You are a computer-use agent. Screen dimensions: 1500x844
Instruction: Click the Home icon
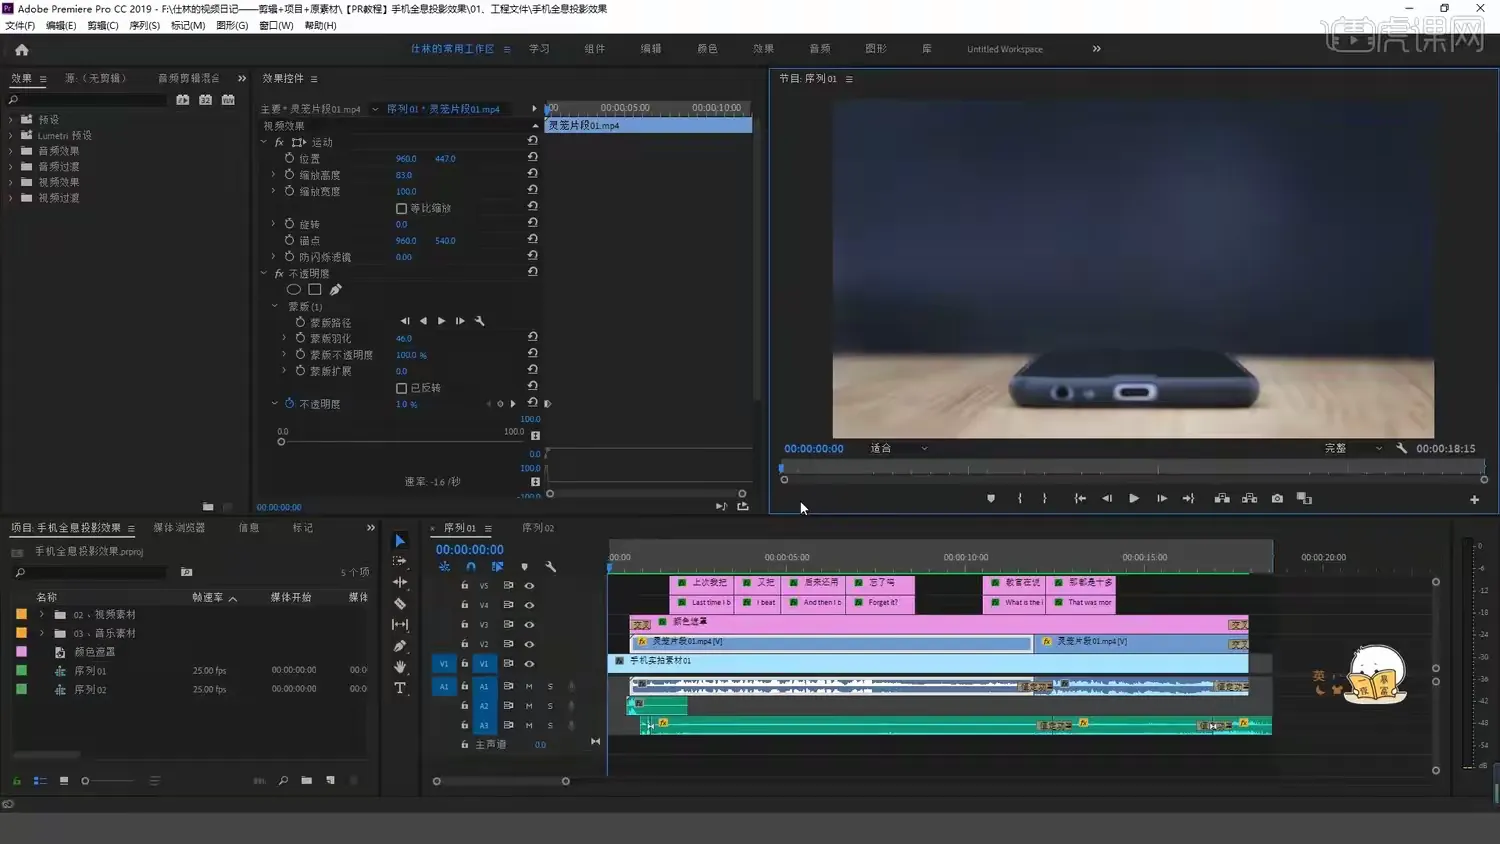click(x=22, y=49)
